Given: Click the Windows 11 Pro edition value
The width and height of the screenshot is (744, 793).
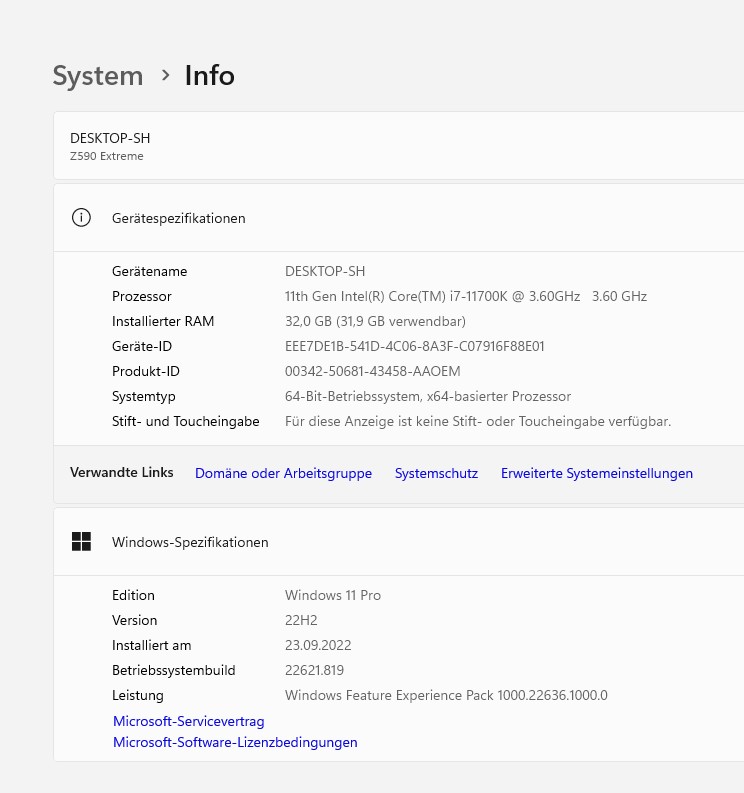Looking at the screenshot, I should click(333, 595).
